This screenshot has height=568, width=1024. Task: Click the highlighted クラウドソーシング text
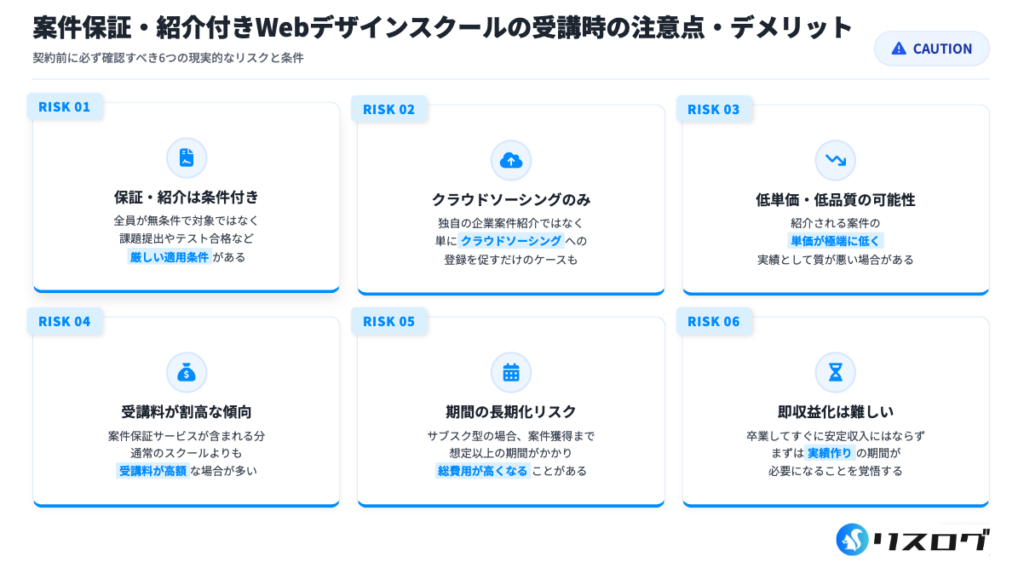(x=511, y=241)
